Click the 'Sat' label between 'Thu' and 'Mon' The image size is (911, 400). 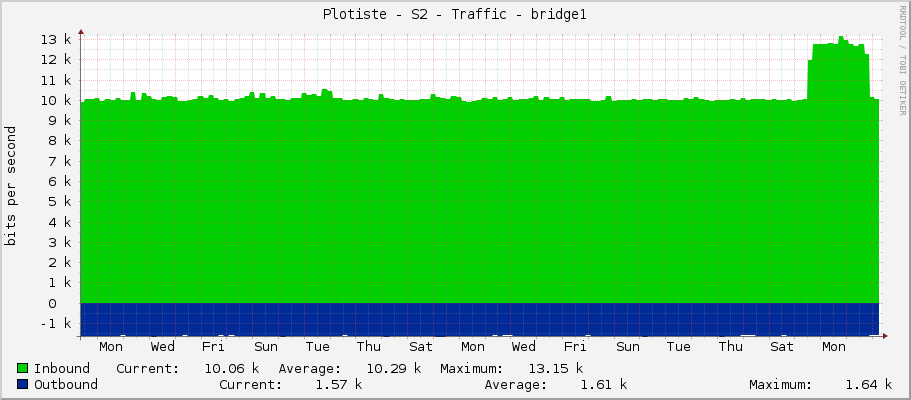point(421,347)
